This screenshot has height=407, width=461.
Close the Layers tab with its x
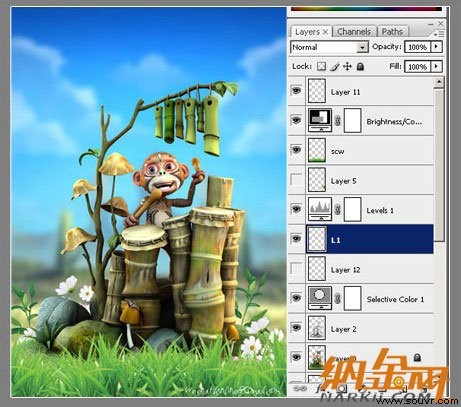point(325,32)
